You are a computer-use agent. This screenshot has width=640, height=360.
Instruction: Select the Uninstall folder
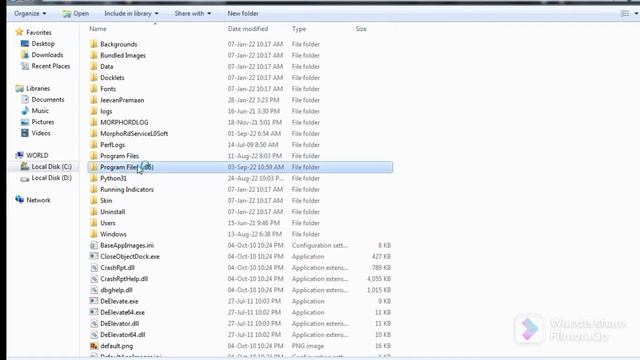[113, 212]
